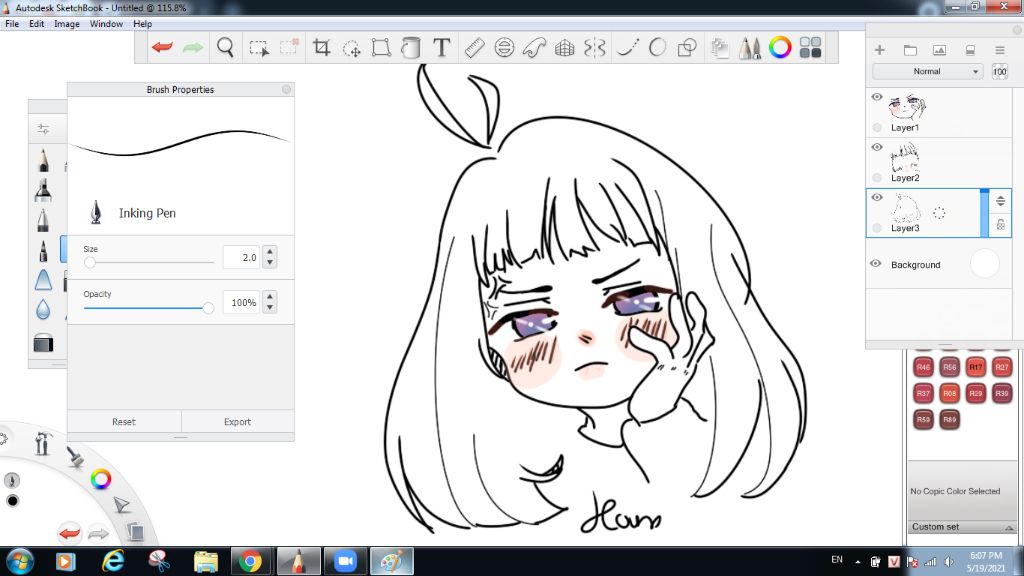Show hidden system tray icons arrow
This screenshot has width=1024, height=576.
point(857,562)
